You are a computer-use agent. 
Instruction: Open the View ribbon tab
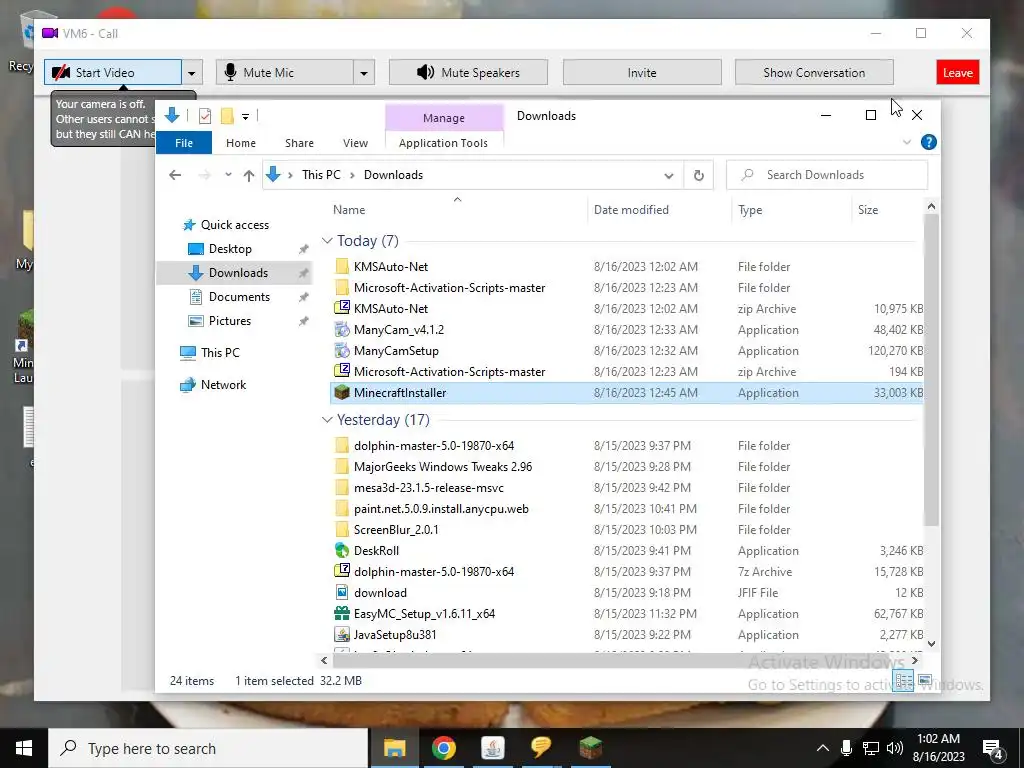[x=355, y=142]
